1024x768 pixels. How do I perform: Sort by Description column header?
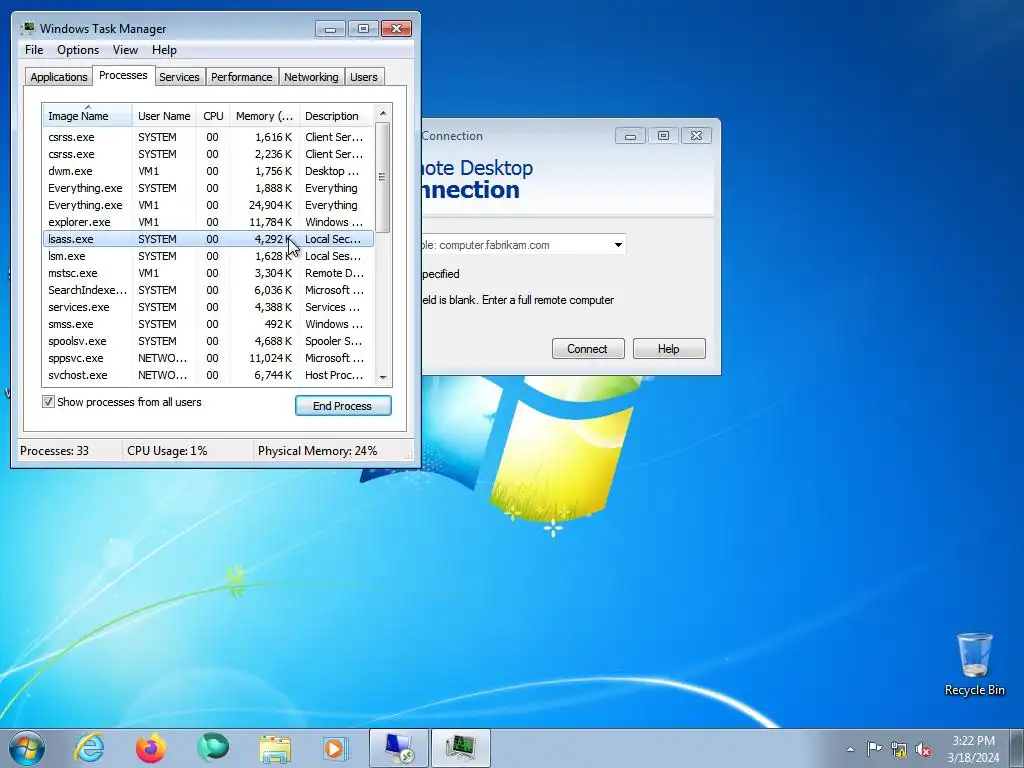(336, 116)
